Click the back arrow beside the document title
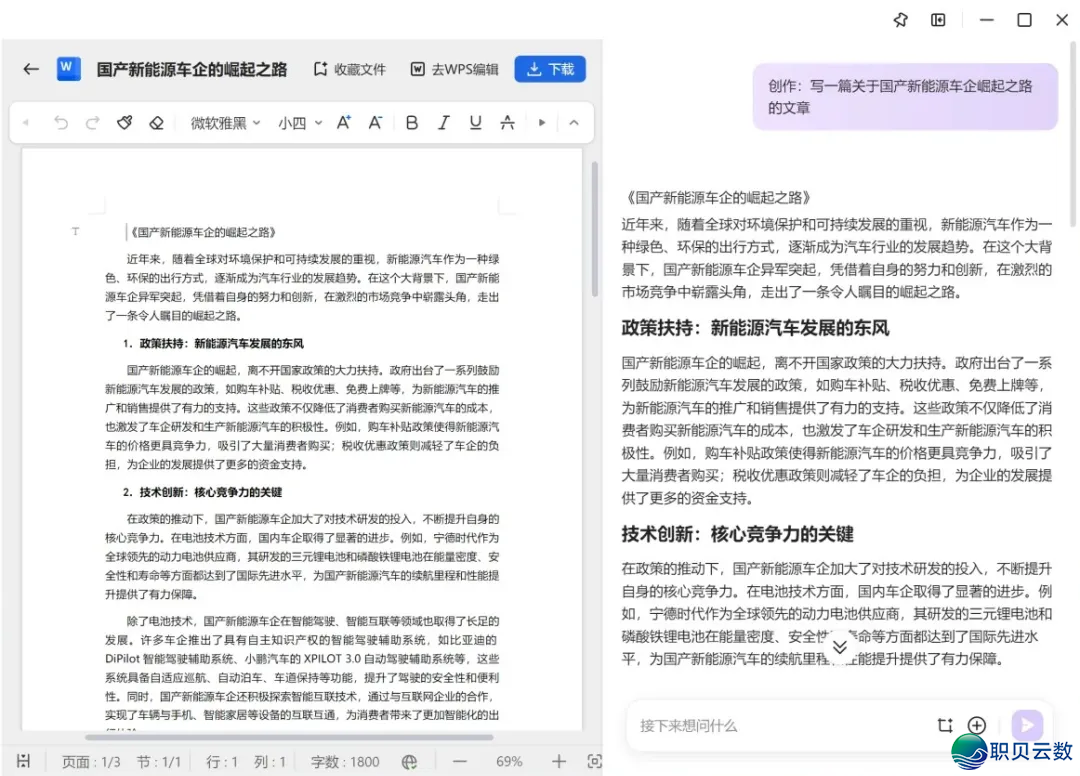Viewport: 1080px width, 776px height. click(x=31, y=69)
